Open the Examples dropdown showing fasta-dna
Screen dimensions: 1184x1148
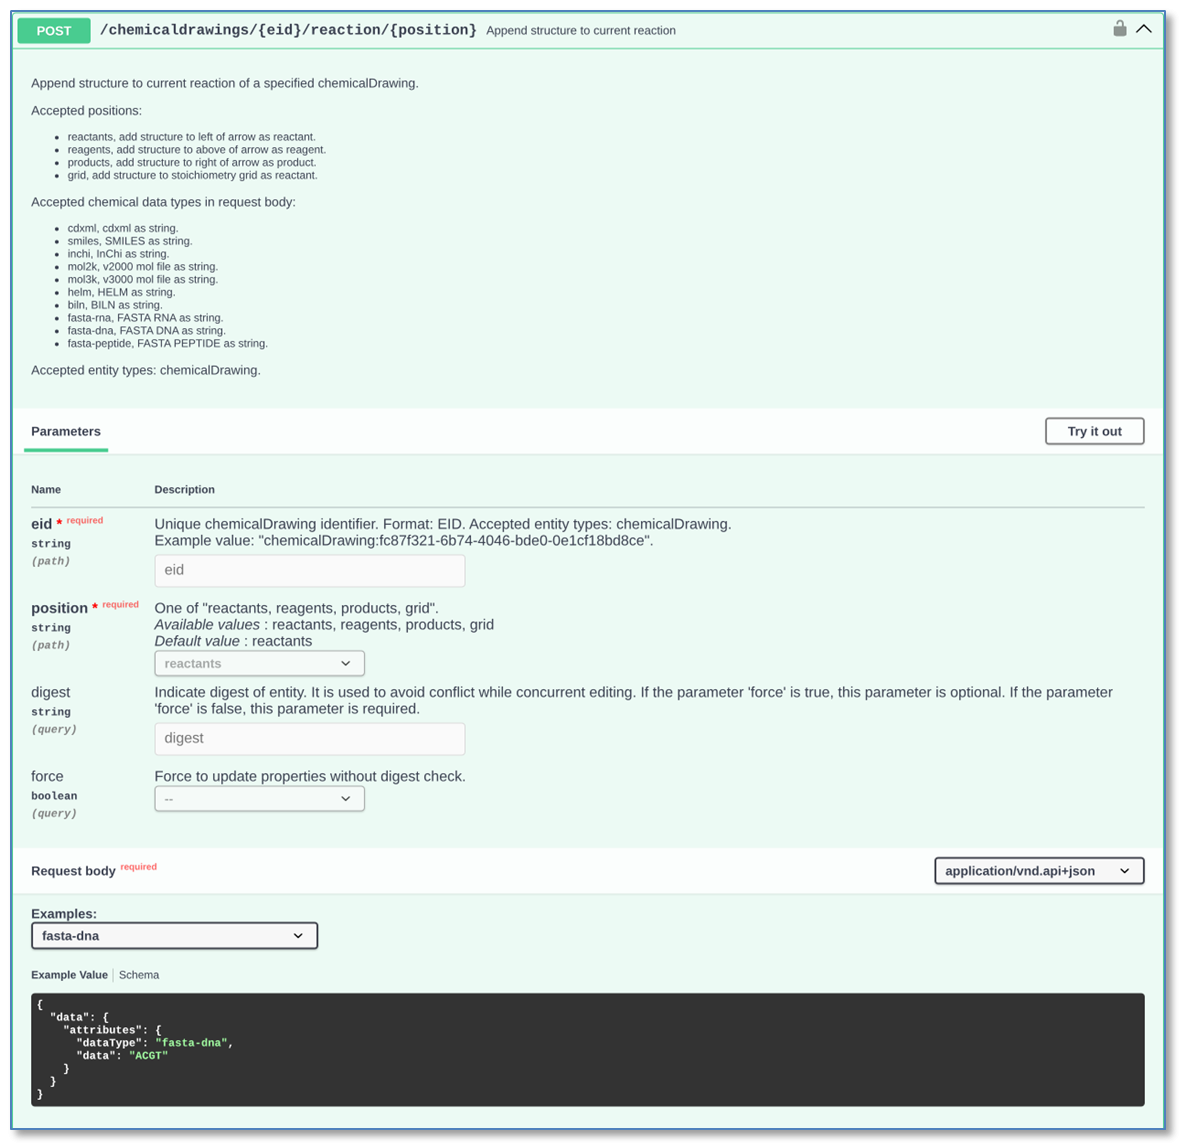click(x=174, y=936)
